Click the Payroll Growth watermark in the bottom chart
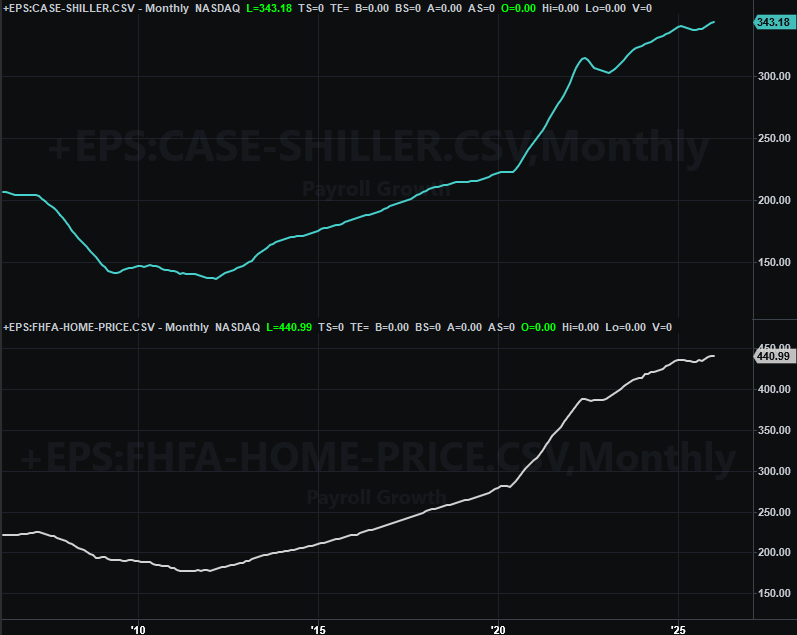 [x=376, y=496]
